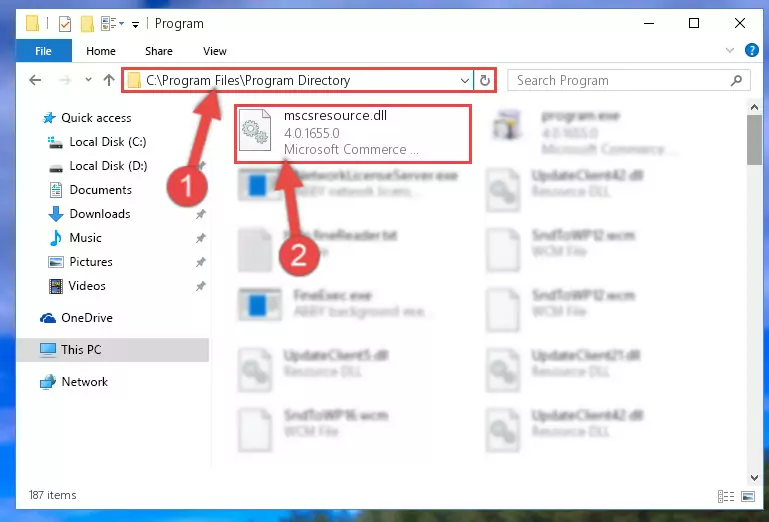Click the 187 items status text
Screen dimensions: 769x522
pyautogui.click(x=52, y=495)
